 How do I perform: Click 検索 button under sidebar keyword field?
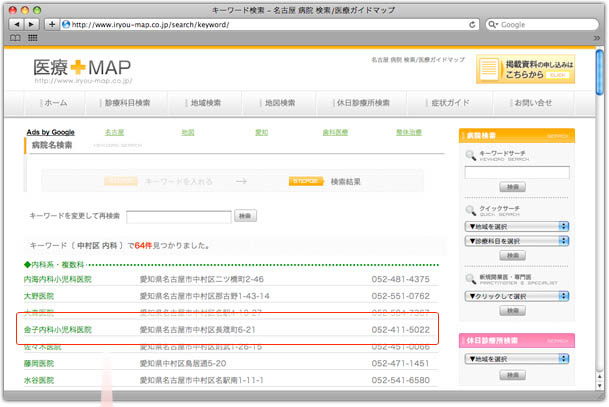(513, 187)
